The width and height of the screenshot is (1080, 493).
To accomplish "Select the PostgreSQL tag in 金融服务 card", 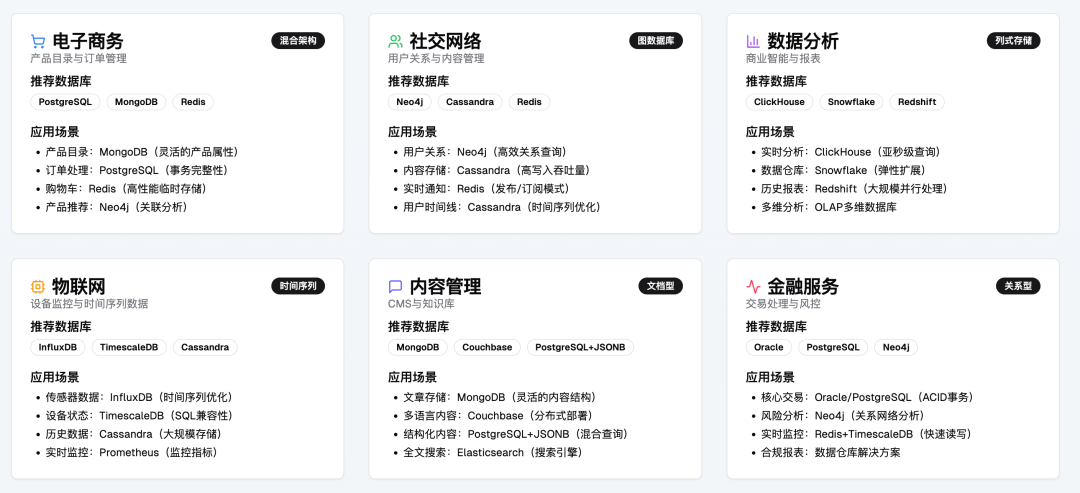I will (833, 347).
